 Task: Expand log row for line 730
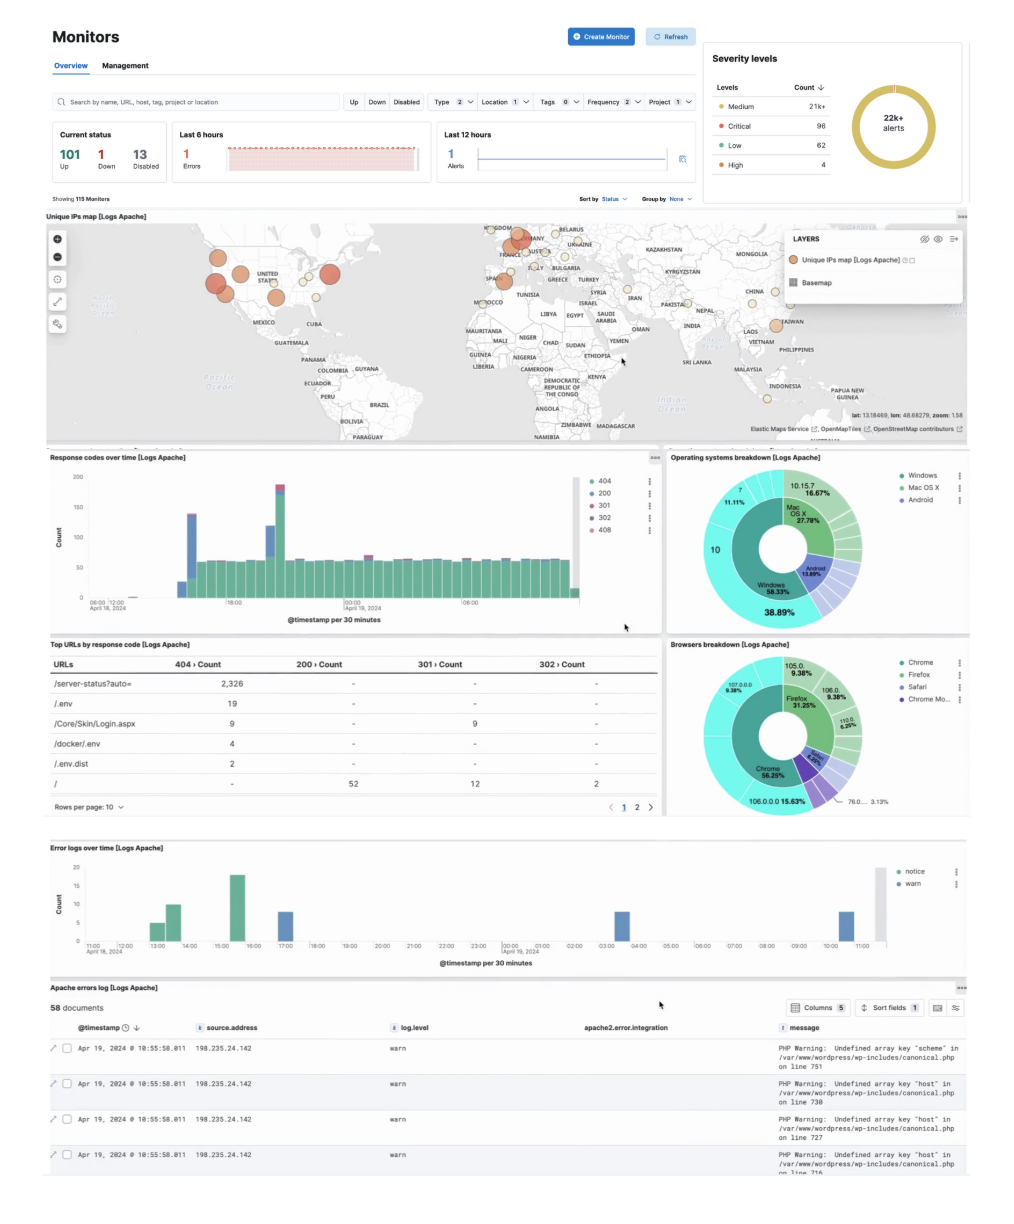(x=54, y=1083)
